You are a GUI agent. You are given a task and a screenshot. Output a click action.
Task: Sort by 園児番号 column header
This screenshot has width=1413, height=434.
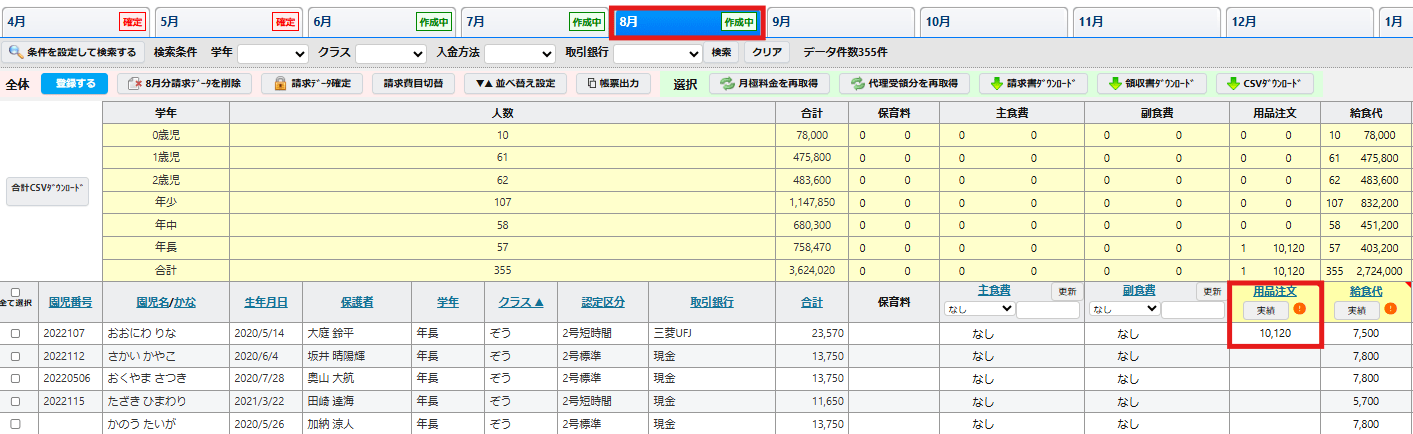70,302
